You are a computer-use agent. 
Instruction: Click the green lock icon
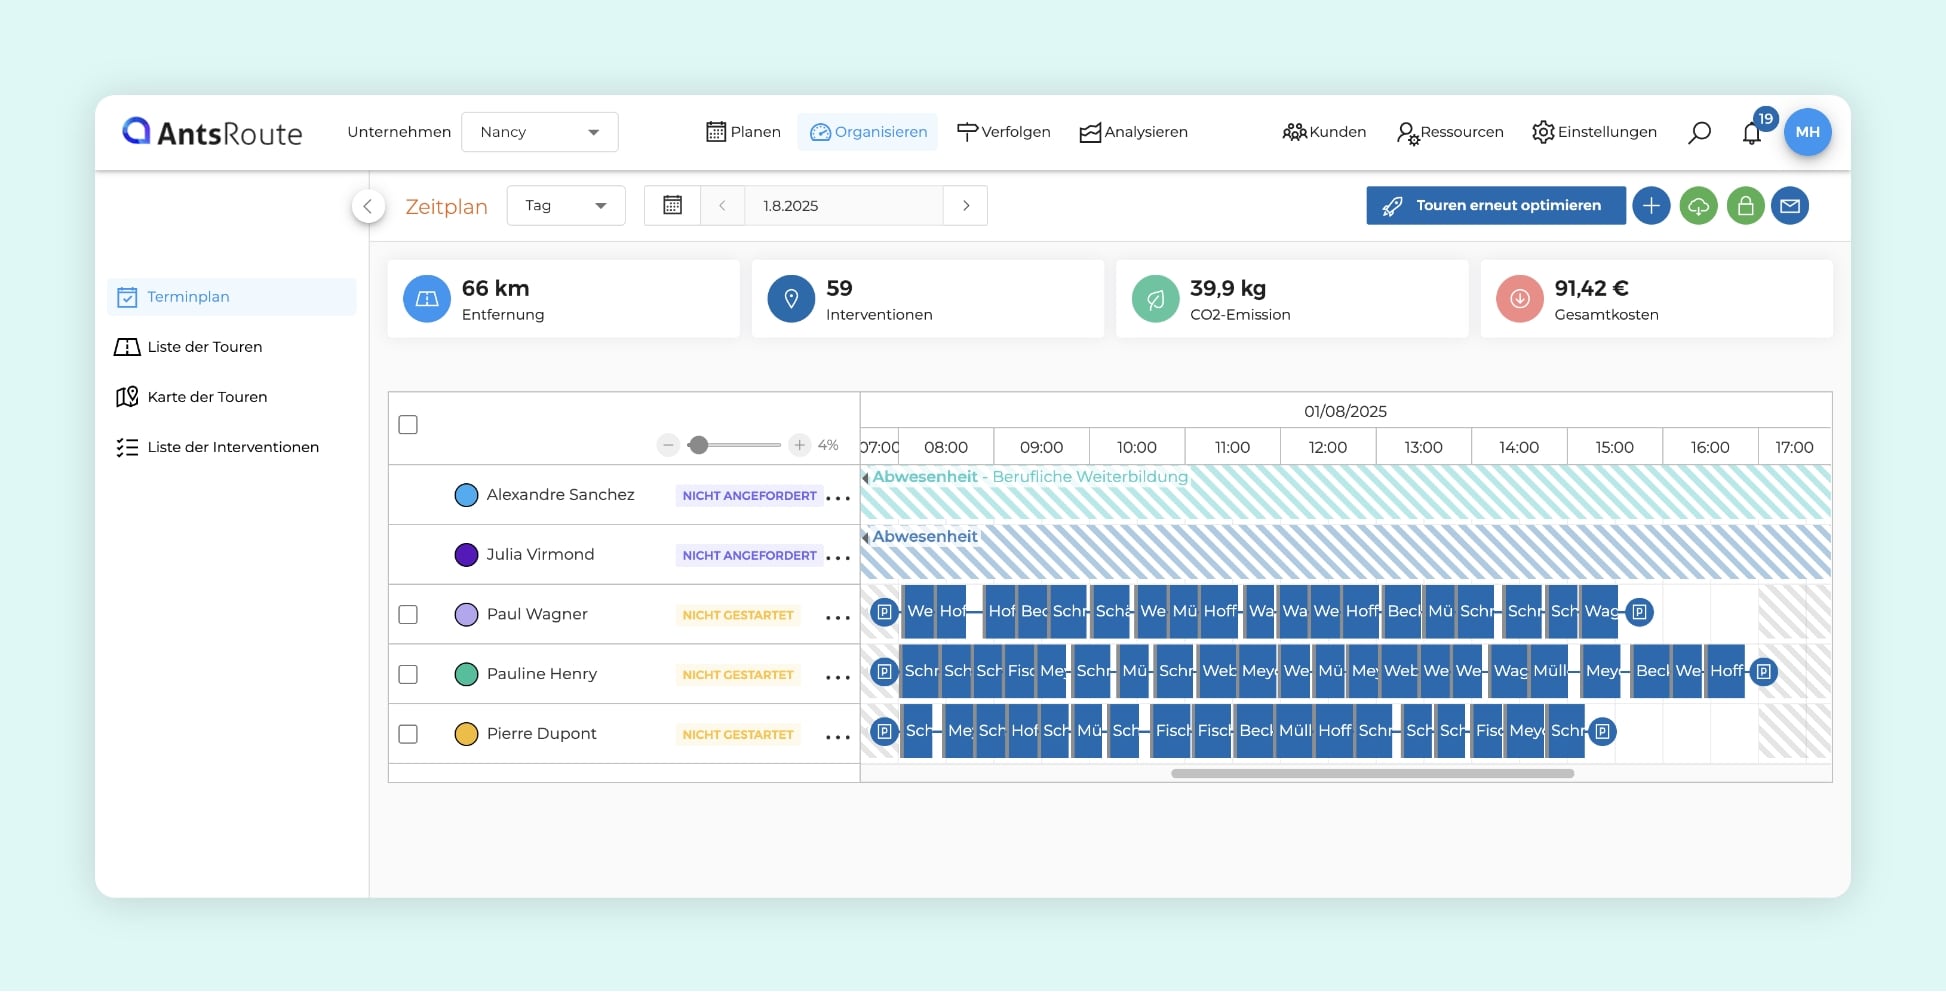pos(1745,206)
